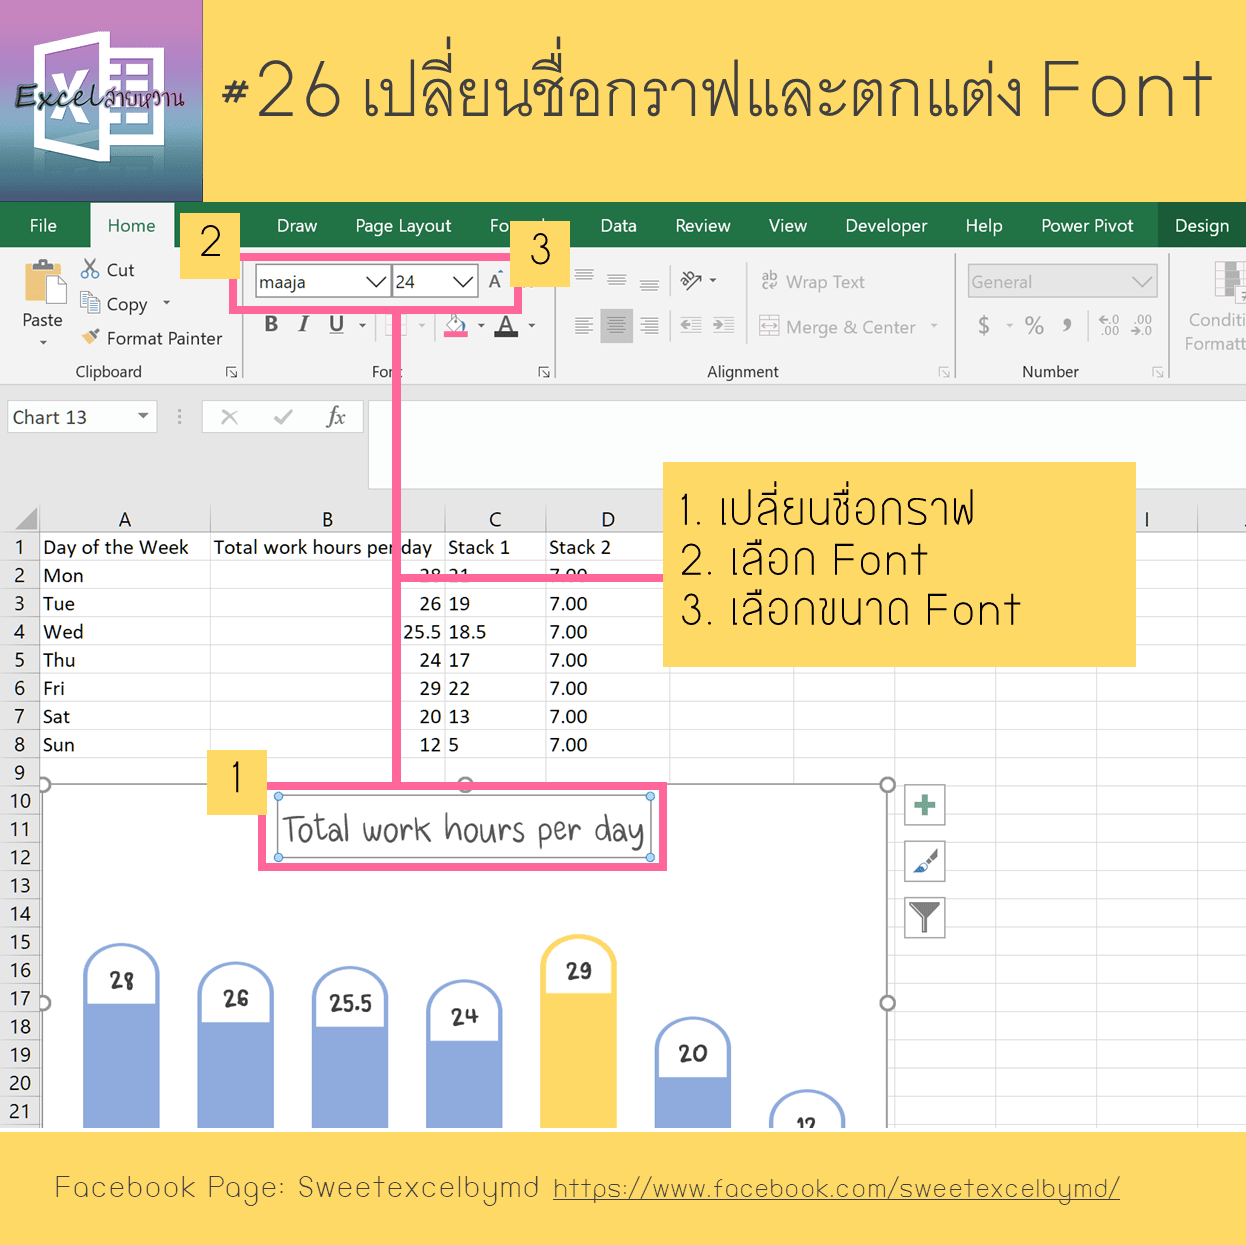1246x1245 pixels.
Task: Switch to the Draw tab
Action: (x=297, y=225)
